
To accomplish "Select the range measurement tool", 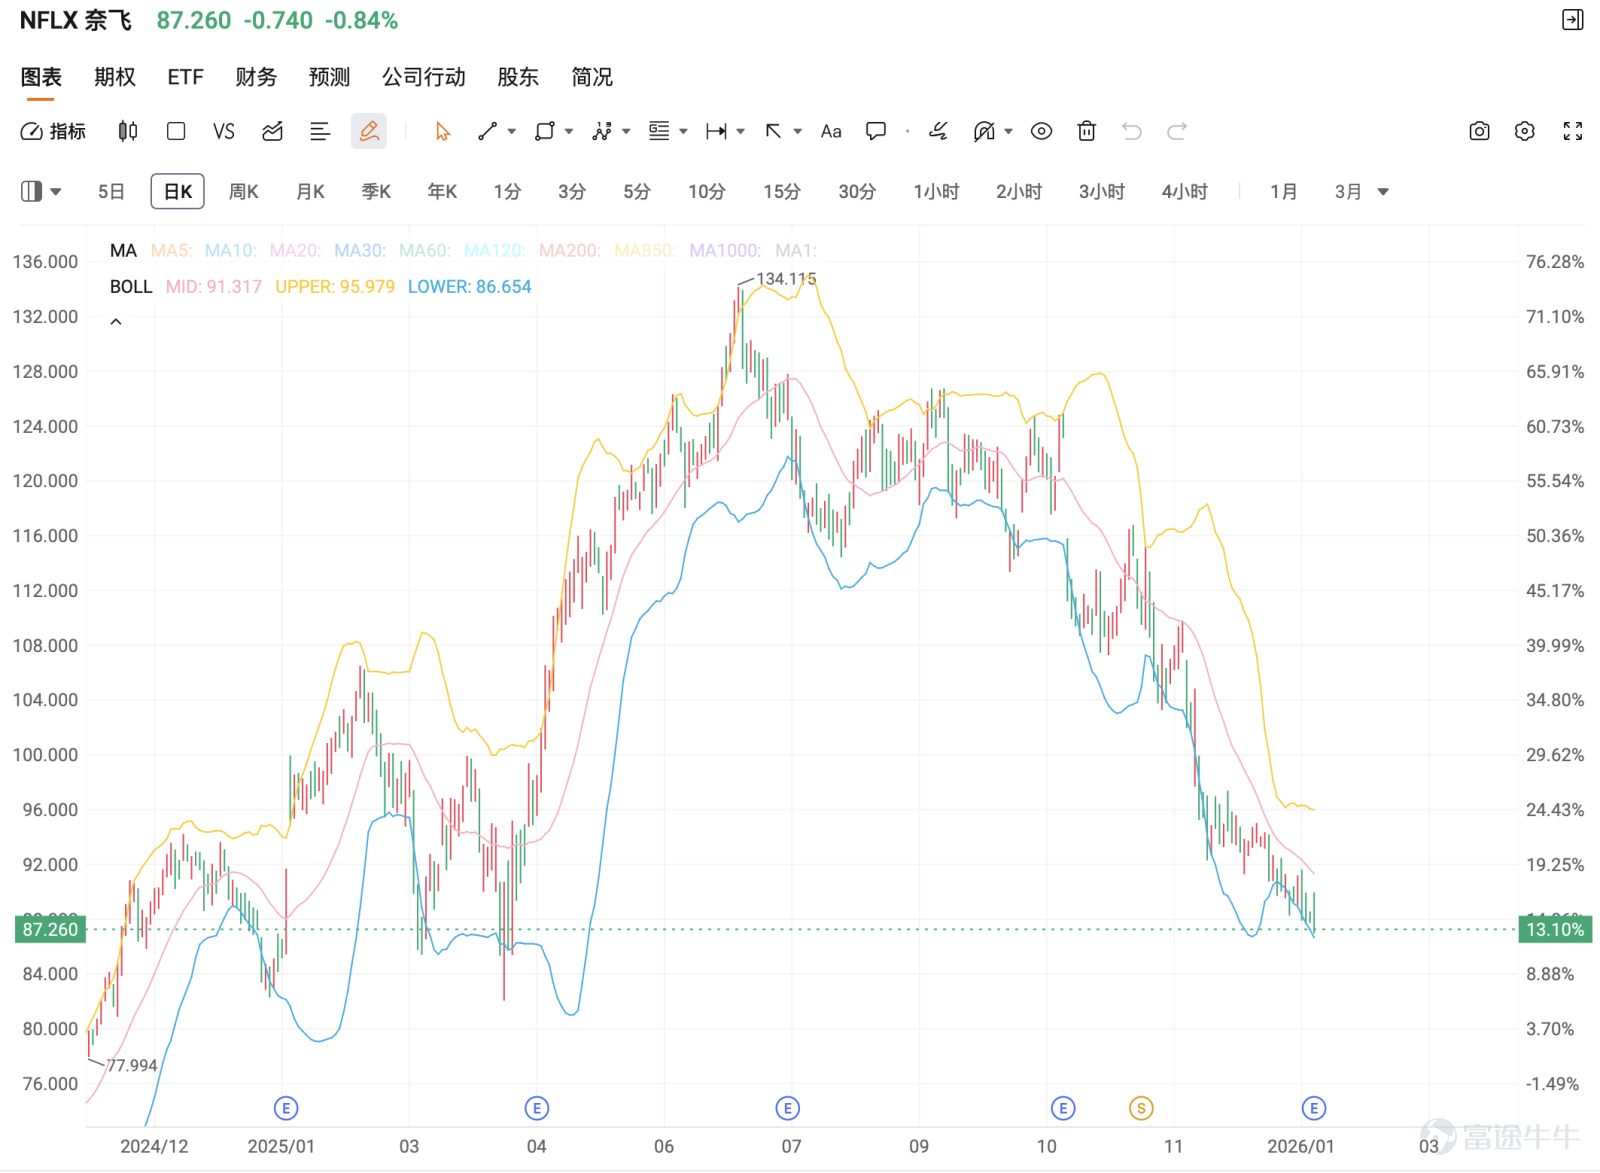I will pos(716,131).
